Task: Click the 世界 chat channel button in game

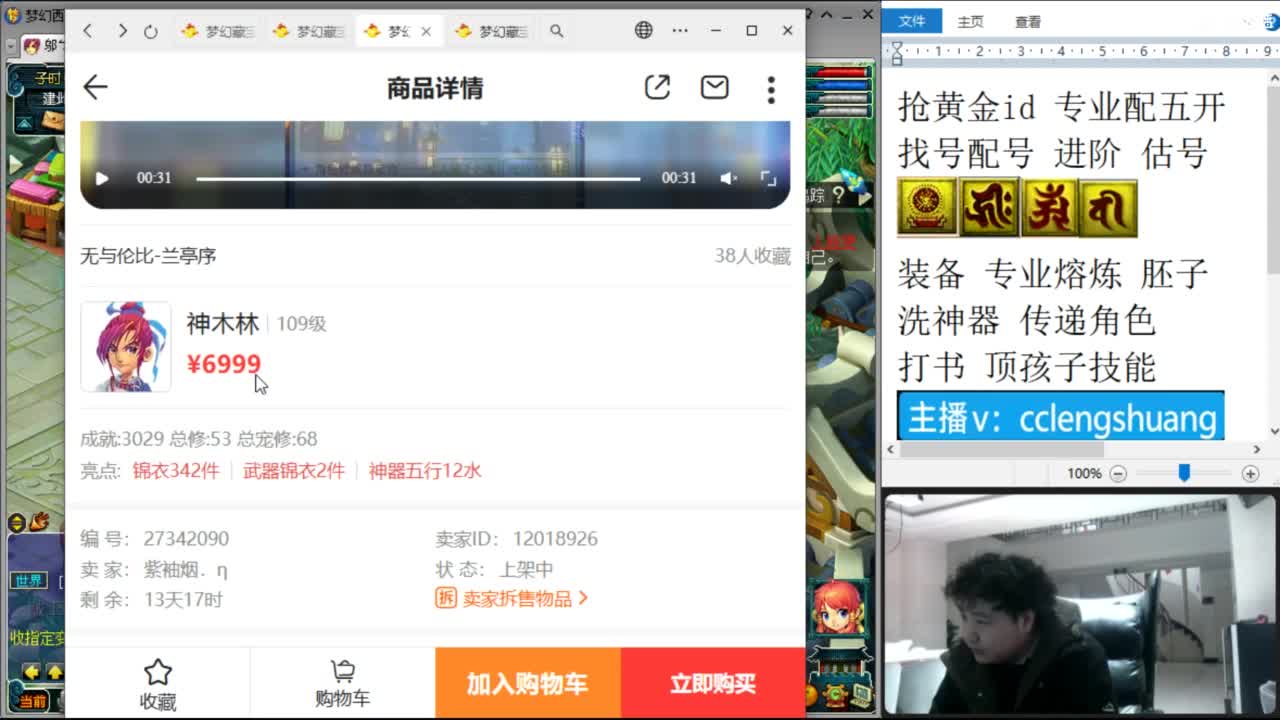Action: click(x=28, y=580)
